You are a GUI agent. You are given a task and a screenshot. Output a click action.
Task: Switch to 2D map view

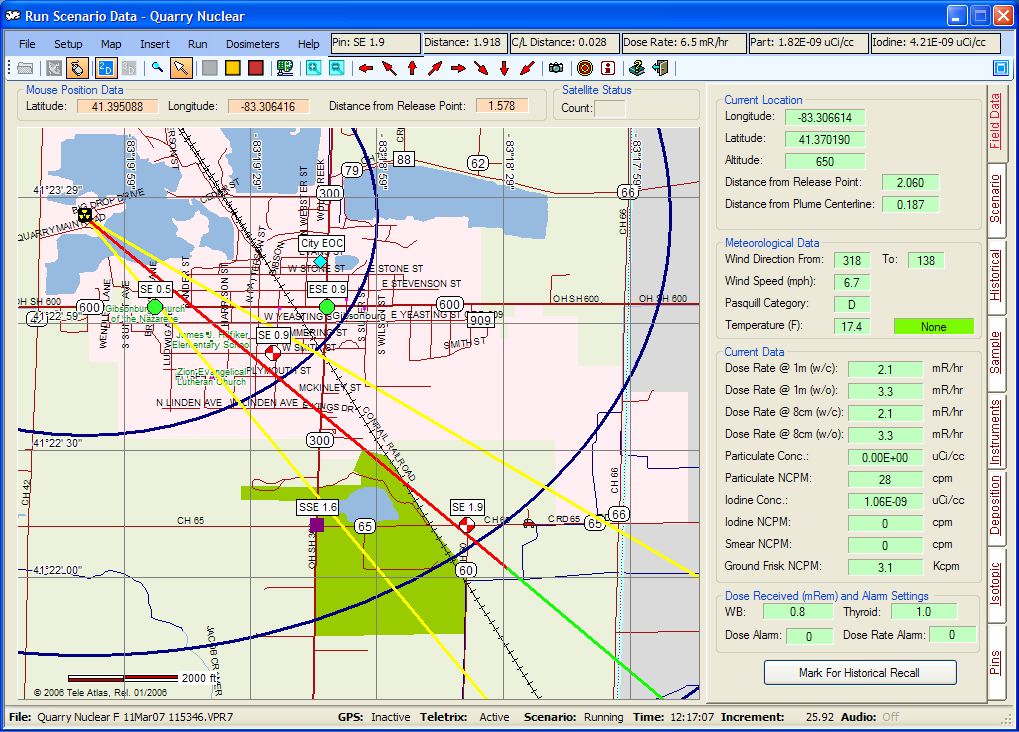tap(106, 68)
